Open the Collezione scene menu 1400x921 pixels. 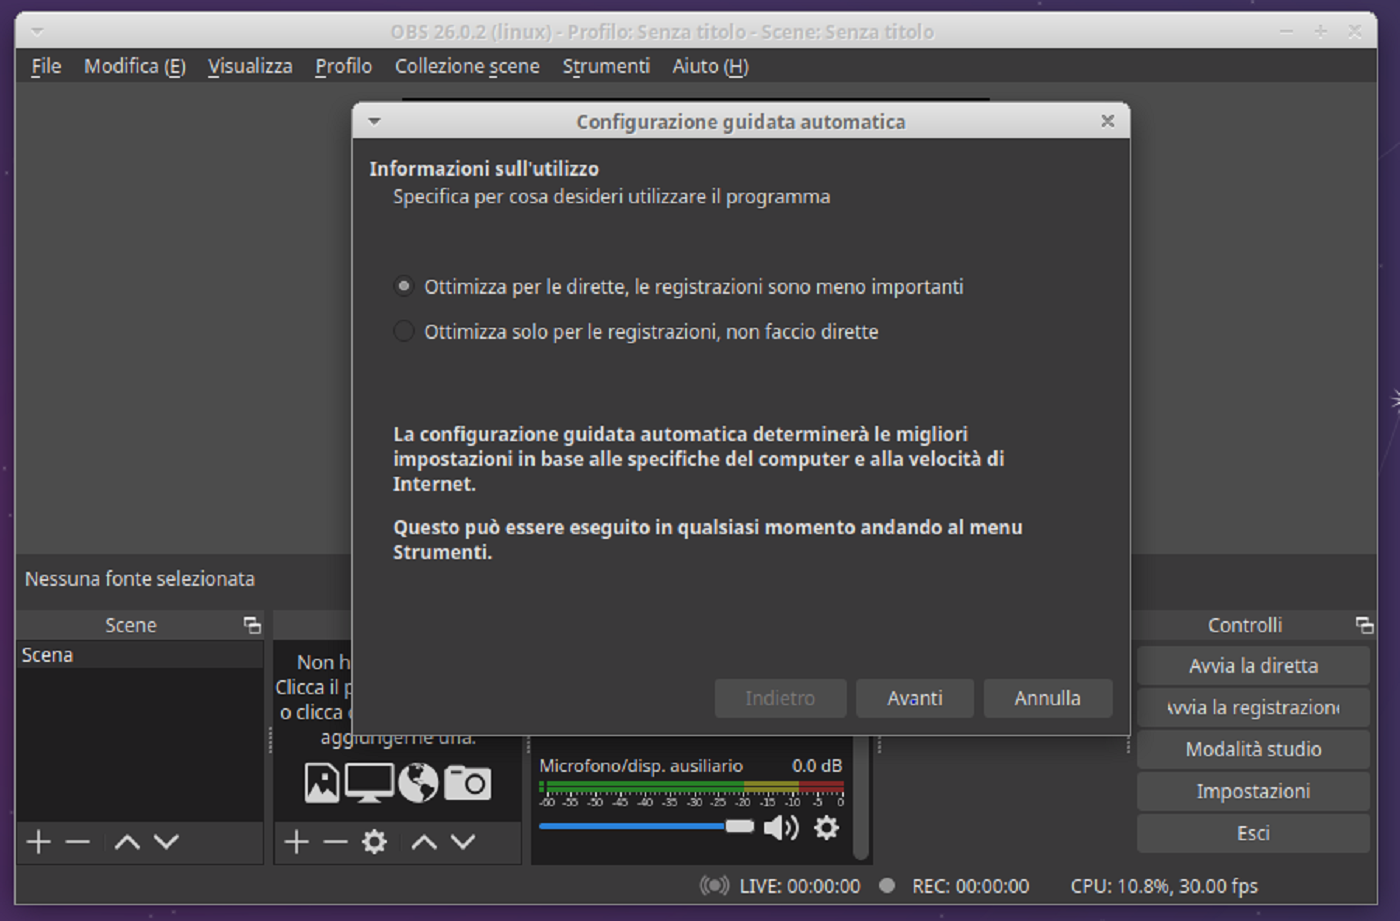[467, 66]
